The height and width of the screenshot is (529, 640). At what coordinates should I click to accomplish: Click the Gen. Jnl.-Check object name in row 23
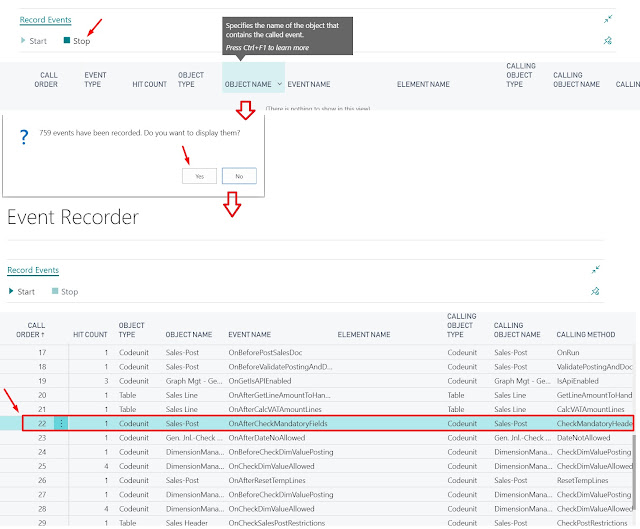[x=194, y=438]
